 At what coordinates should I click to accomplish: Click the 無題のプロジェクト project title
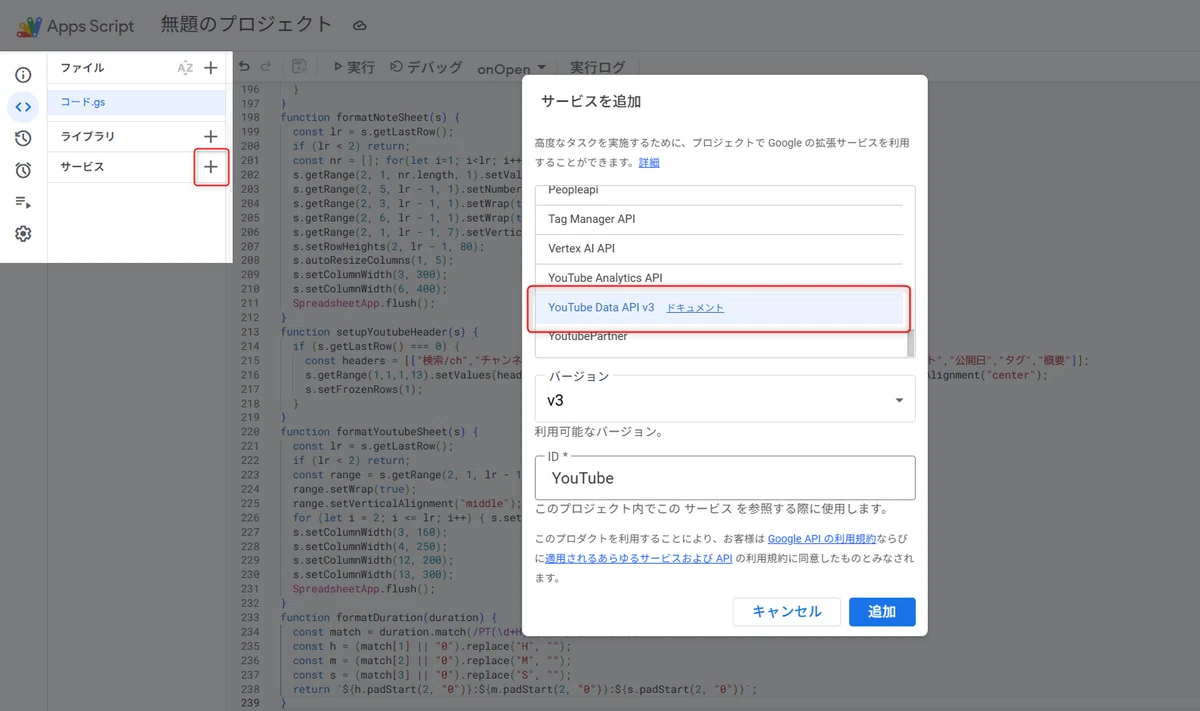246,25
